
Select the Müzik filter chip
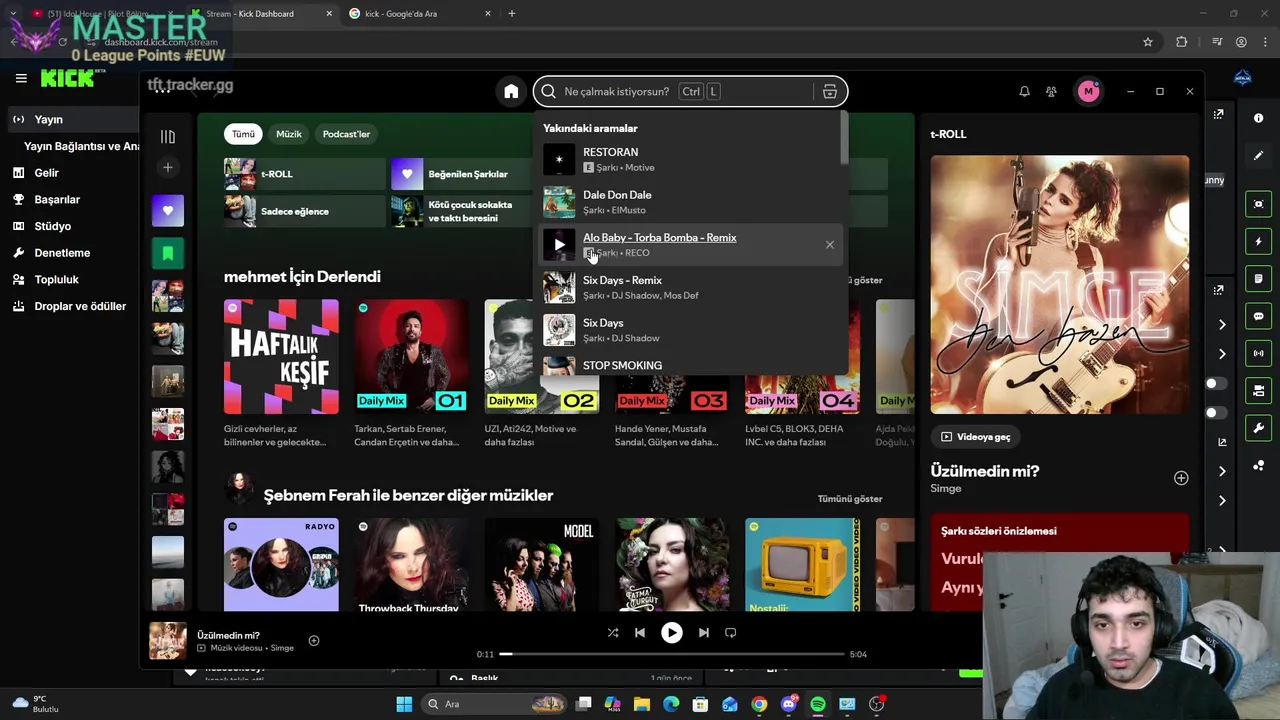(x=289, y=134)
